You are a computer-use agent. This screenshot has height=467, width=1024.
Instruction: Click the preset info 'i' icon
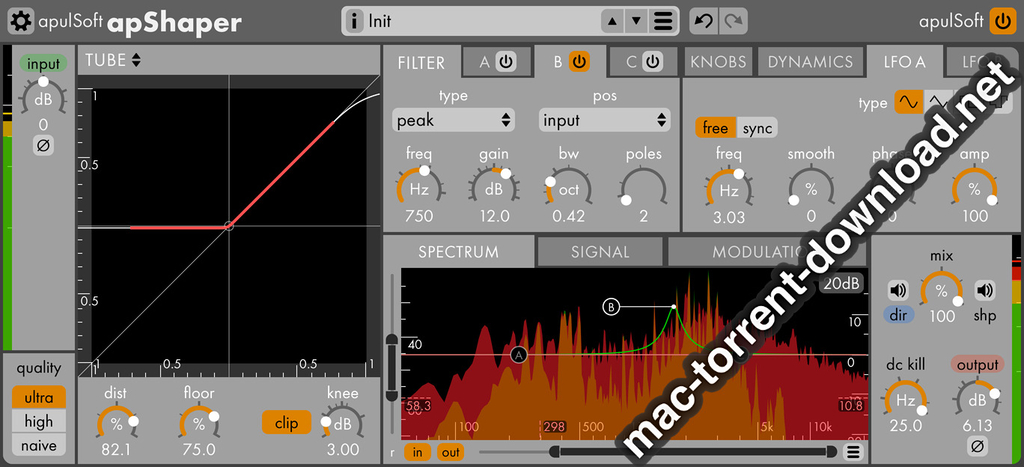pos(355,22)
